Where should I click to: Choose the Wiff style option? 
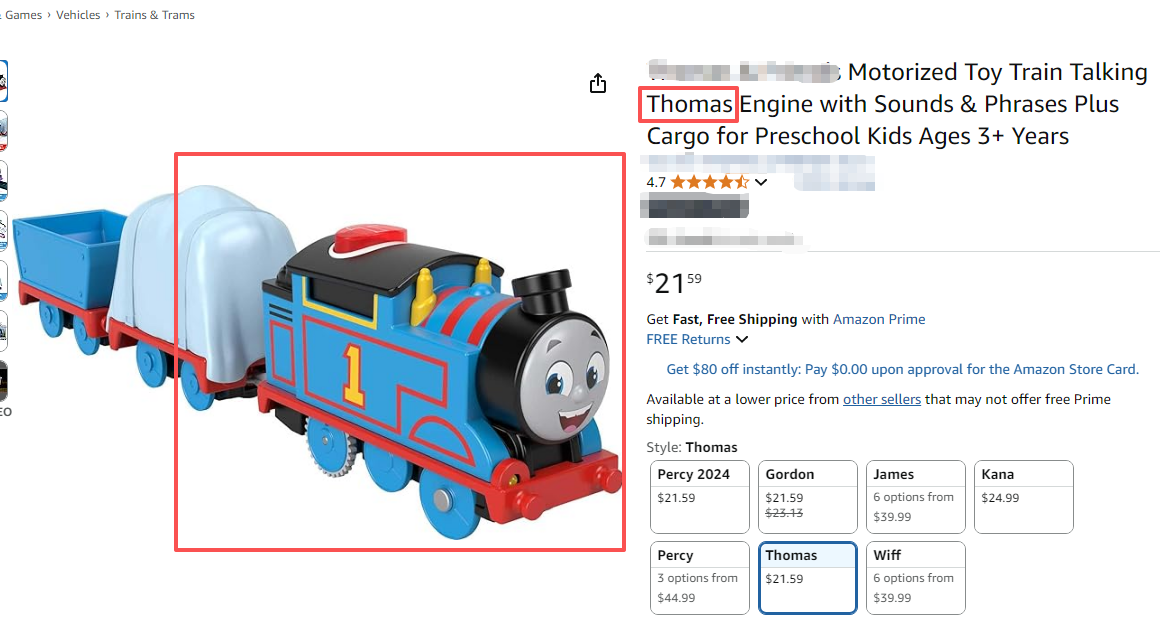[x=915, y=577]
